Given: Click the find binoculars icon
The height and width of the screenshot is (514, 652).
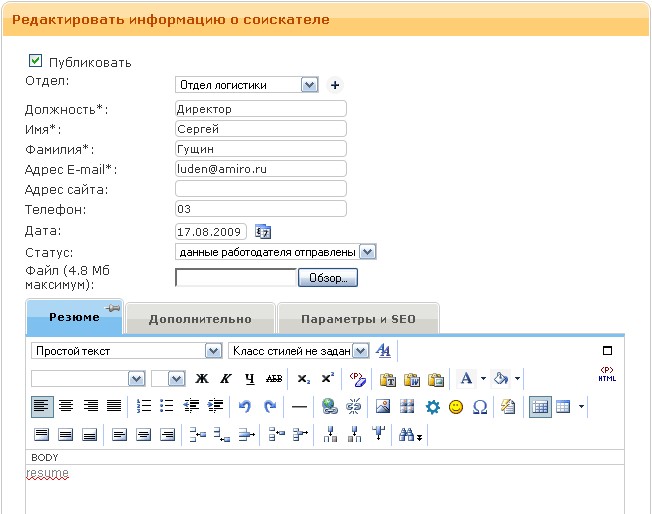Looking at the screenshot, I should click(x=408, y=435).
